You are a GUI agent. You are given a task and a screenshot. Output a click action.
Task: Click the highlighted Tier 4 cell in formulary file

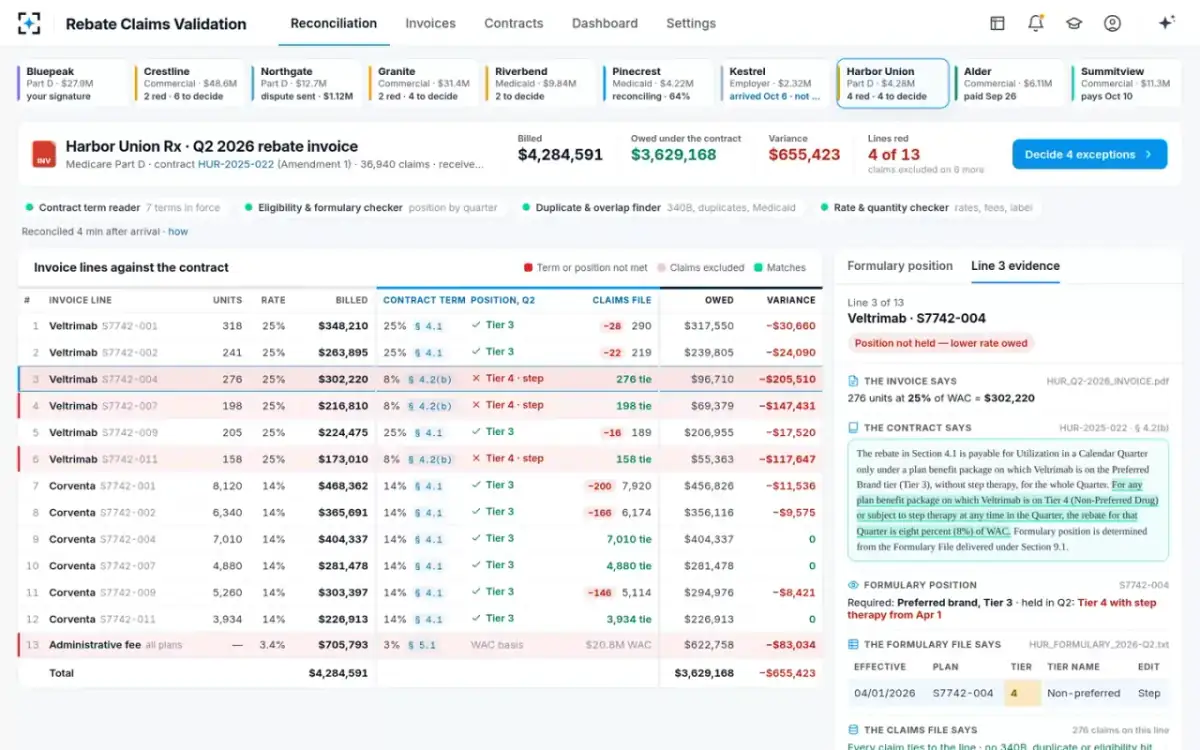coord(1022,693)
